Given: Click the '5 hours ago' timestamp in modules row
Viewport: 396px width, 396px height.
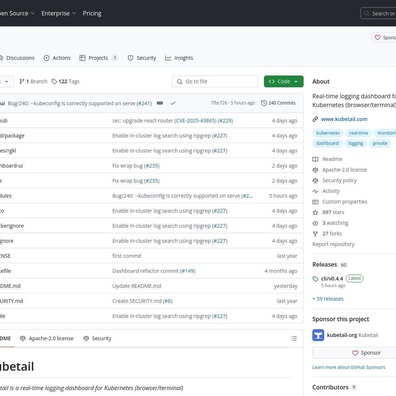Looking at the screenshot, I should (283, 196).
